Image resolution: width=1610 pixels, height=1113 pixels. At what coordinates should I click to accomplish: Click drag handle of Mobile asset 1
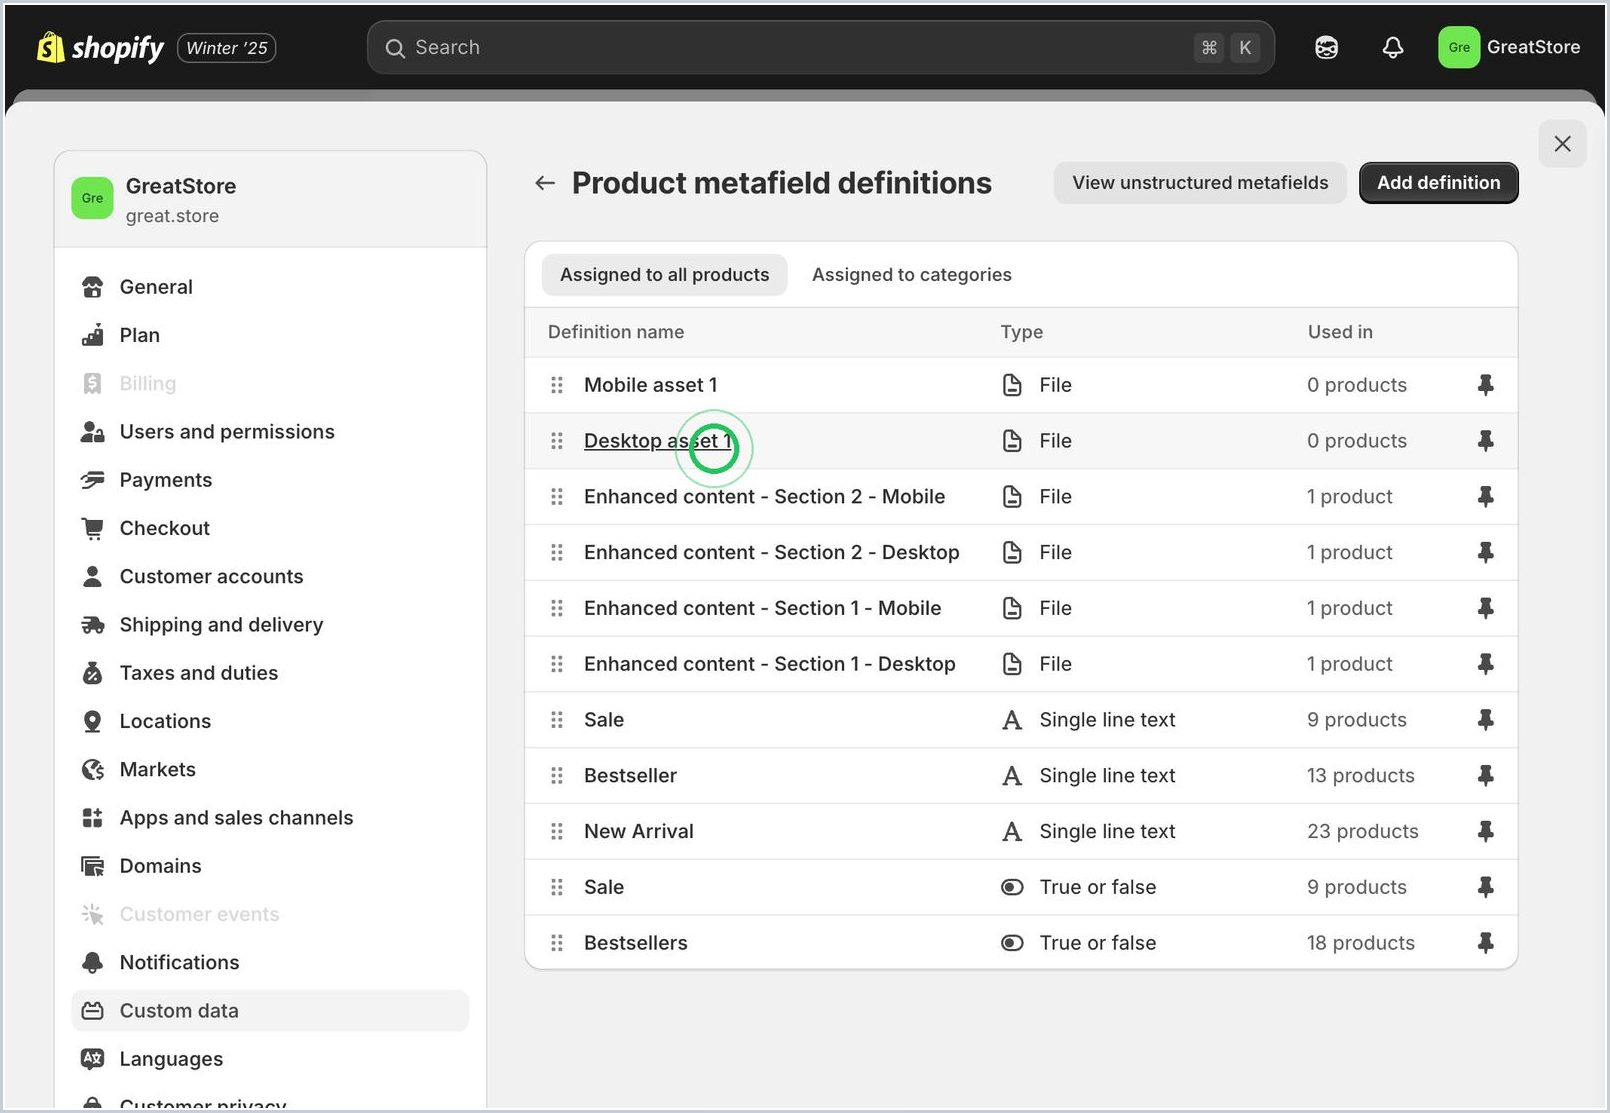(557, 385)
